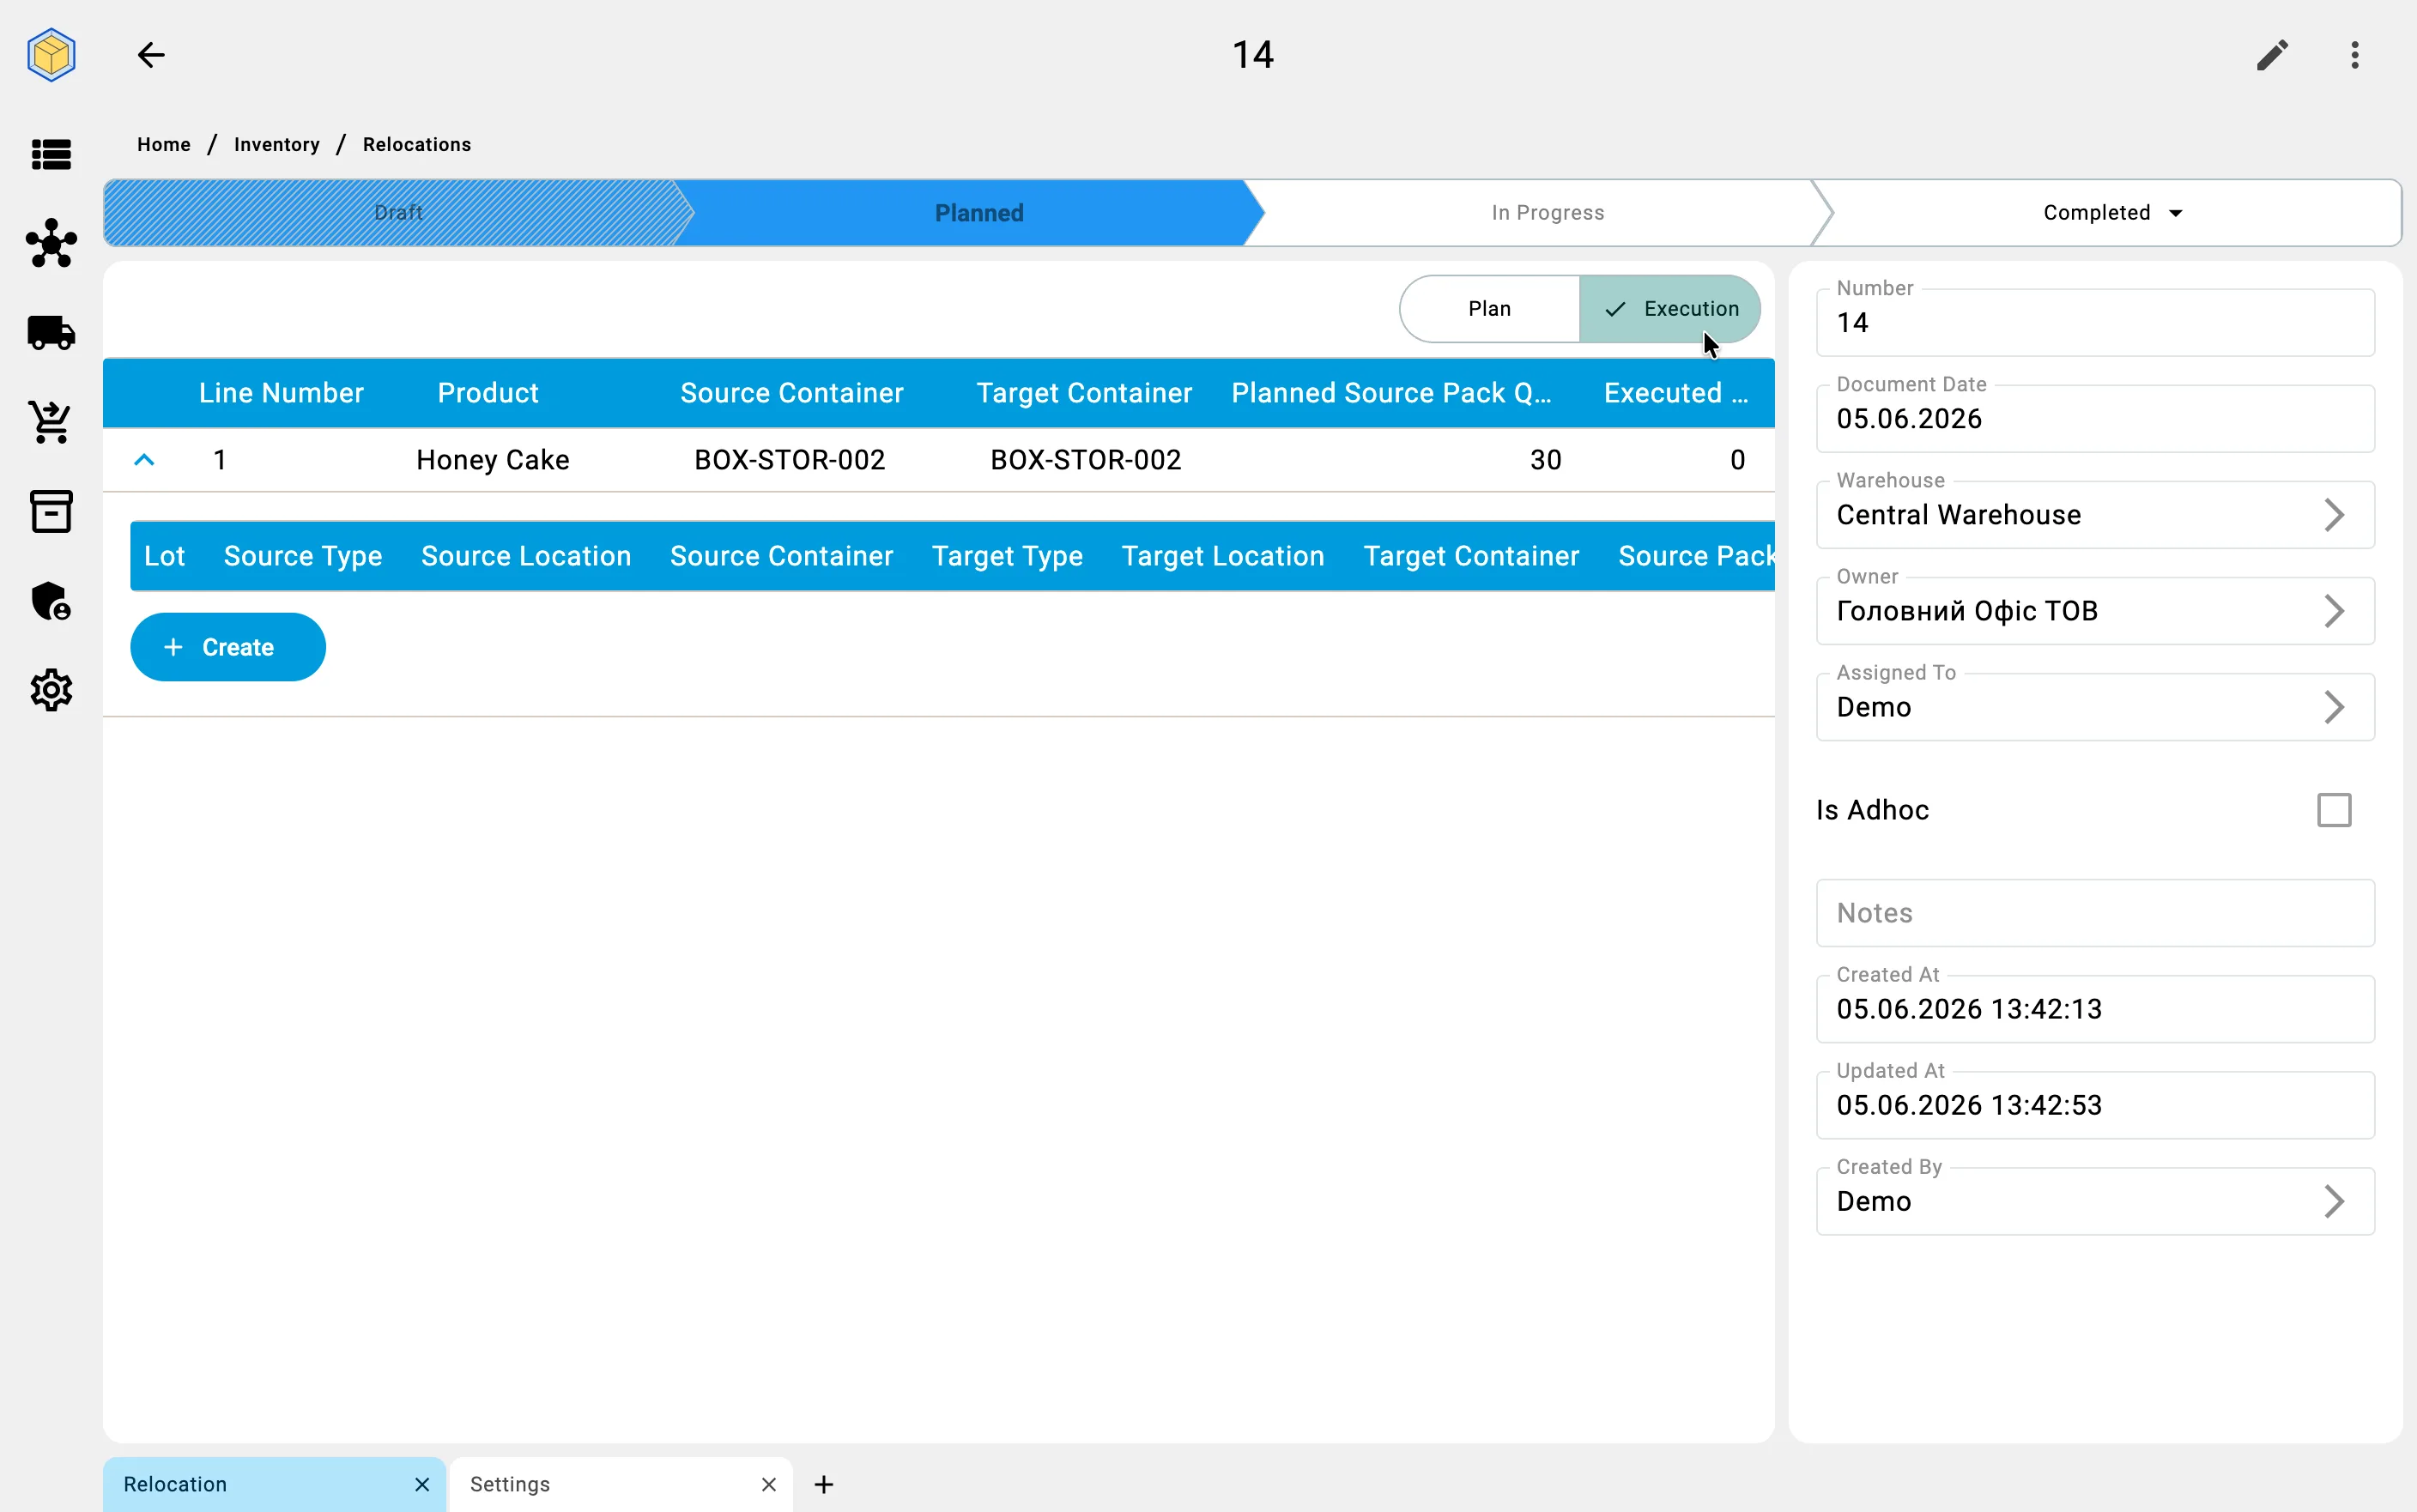
Task: Click the Number field showing 14
Action: point(2095,322)
